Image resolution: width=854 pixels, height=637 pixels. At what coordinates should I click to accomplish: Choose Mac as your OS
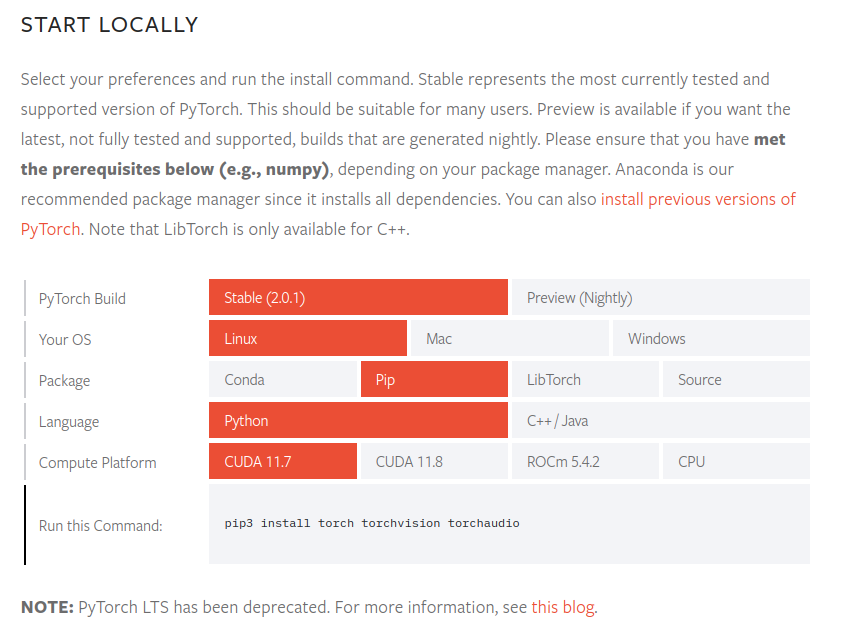(509, 339)
